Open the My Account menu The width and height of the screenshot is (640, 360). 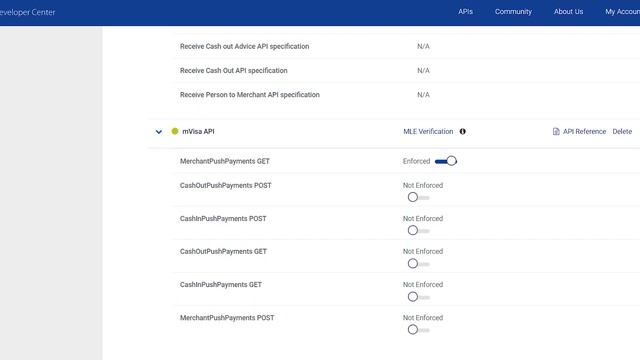(x=622, y=12)
